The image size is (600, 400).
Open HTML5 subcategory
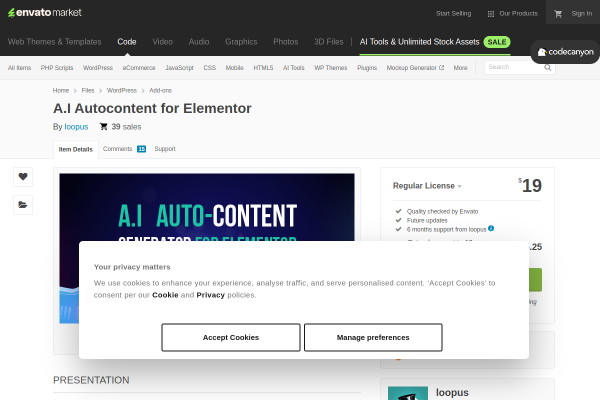point(263,68)
